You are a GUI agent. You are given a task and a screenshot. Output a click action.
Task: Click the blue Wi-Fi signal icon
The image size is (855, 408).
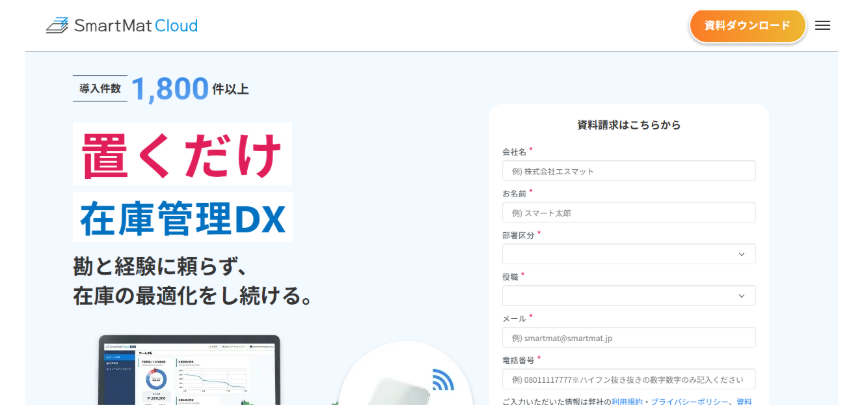(x=442, y=381)
